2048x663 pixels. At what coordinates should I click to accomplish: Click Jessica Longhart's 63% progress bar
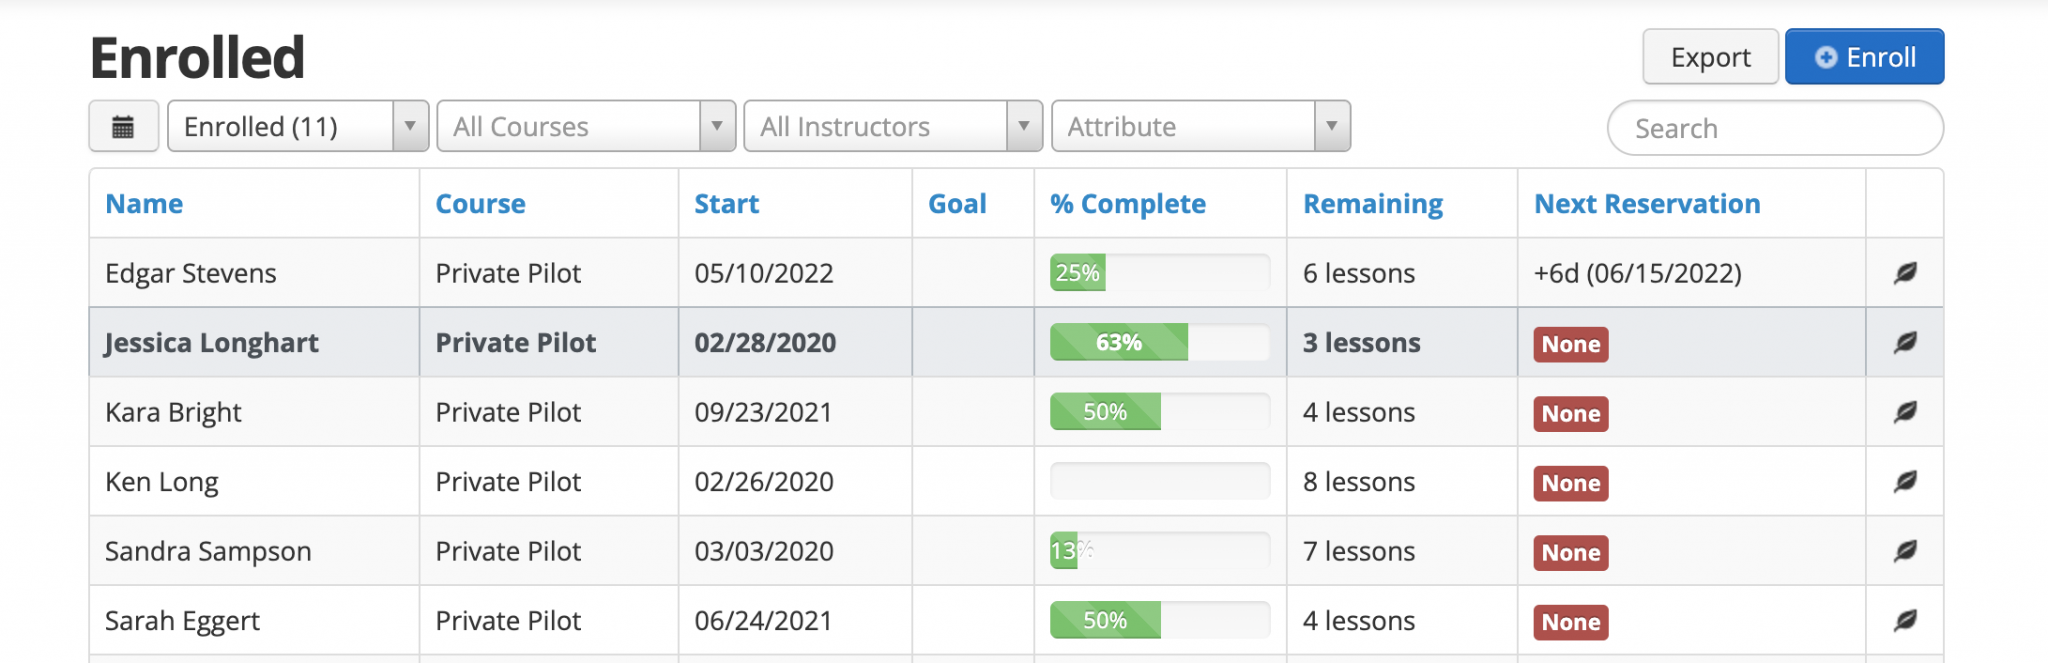tap(1159, 343)
